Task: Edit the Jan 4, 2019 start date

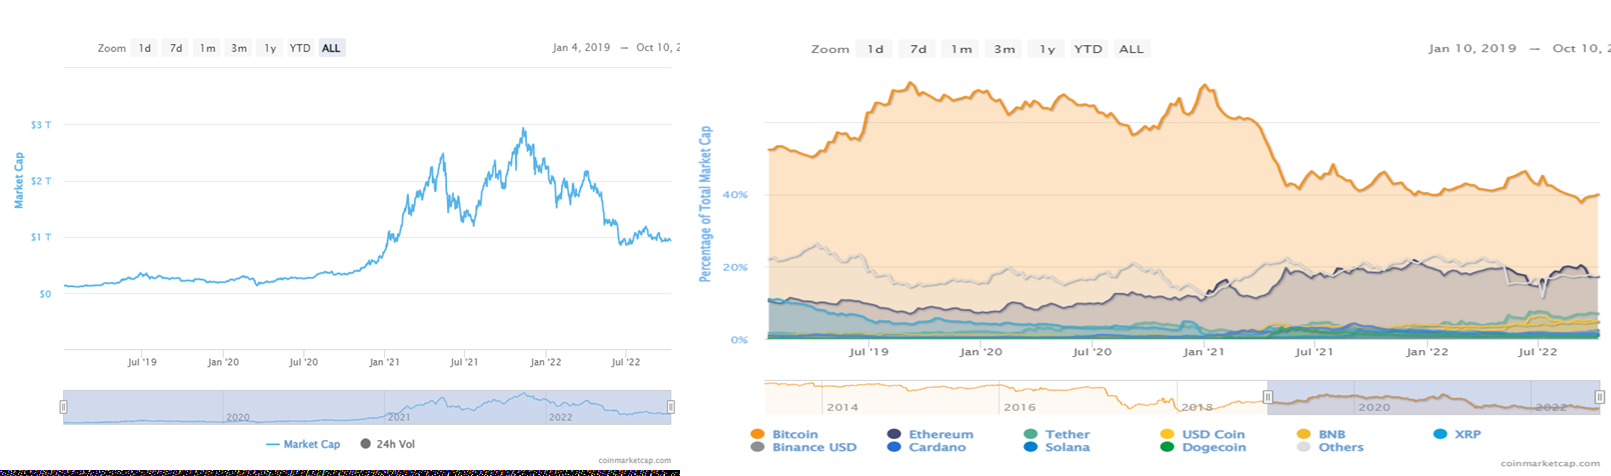Action: (x=581, y=48)
